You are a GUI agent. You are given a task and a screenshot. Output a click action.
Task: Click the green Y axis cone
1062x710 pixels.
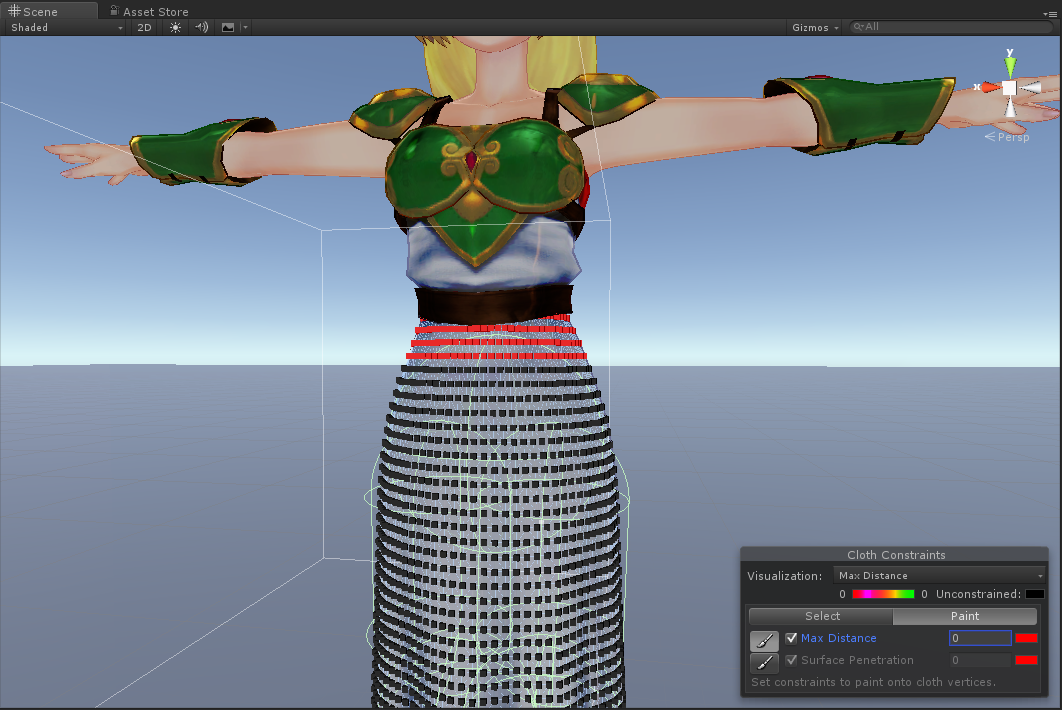pyautogui.click(x=1010, y=66)
